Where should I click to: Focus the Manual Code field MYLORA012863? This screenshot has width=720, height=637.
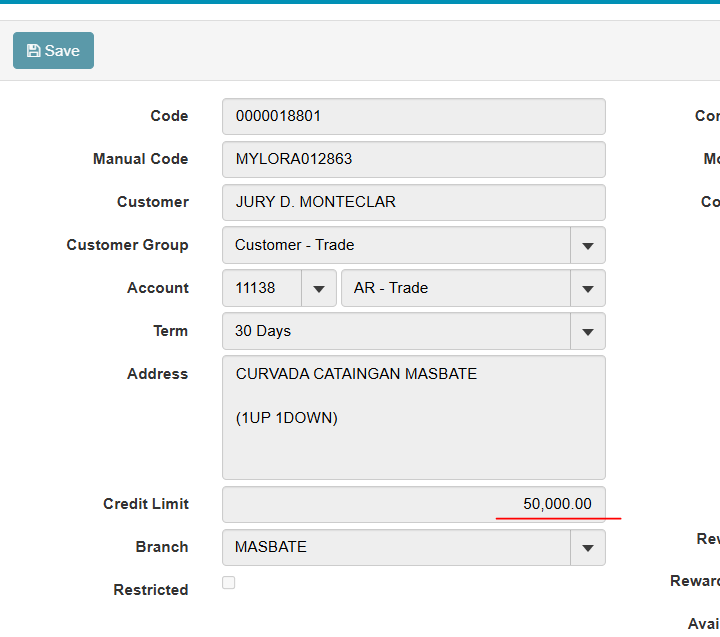(x=413, y=159)
